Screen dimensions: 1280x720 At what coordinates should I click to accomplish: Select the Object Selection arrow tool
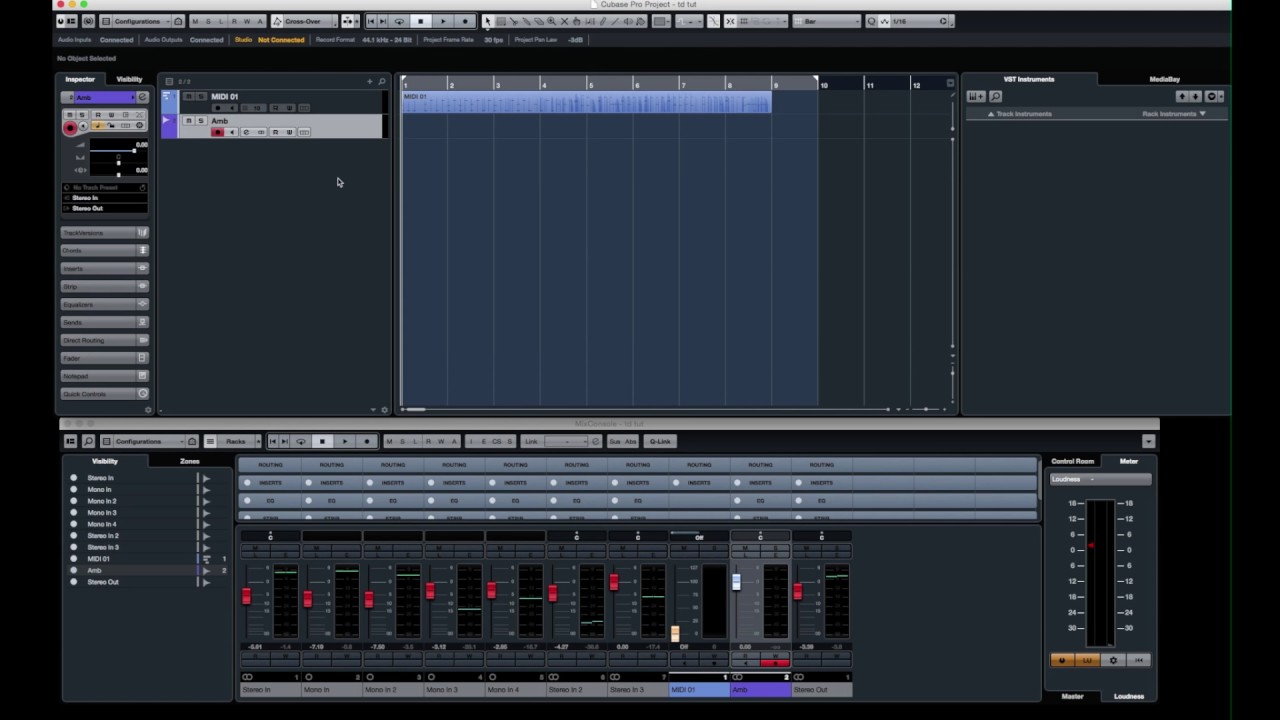[488, 21]
